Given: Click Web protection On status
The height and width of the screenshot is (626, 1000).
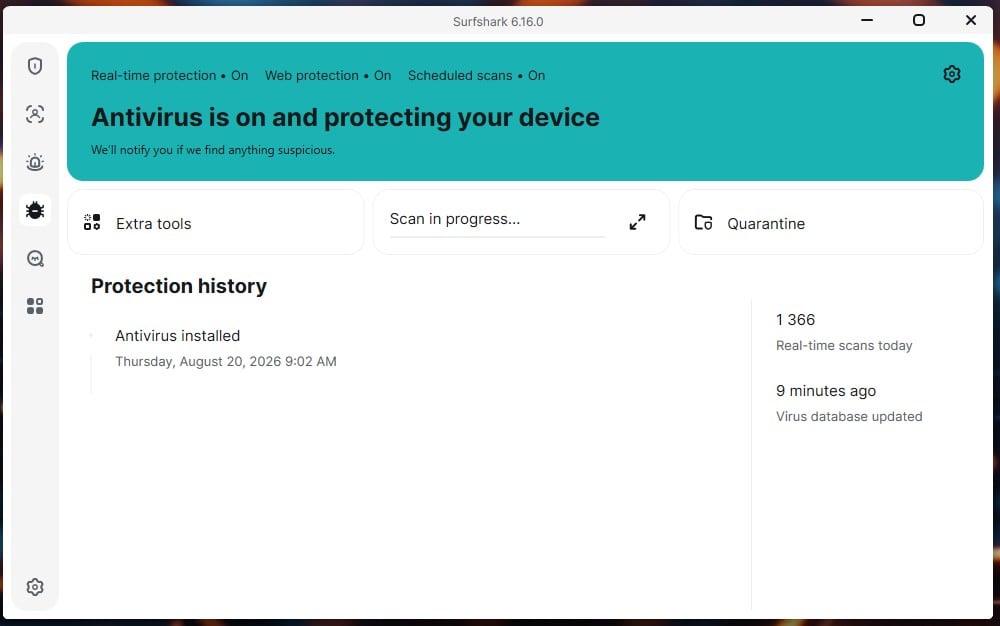Looking at the screenshot, I should coord(328,75).
